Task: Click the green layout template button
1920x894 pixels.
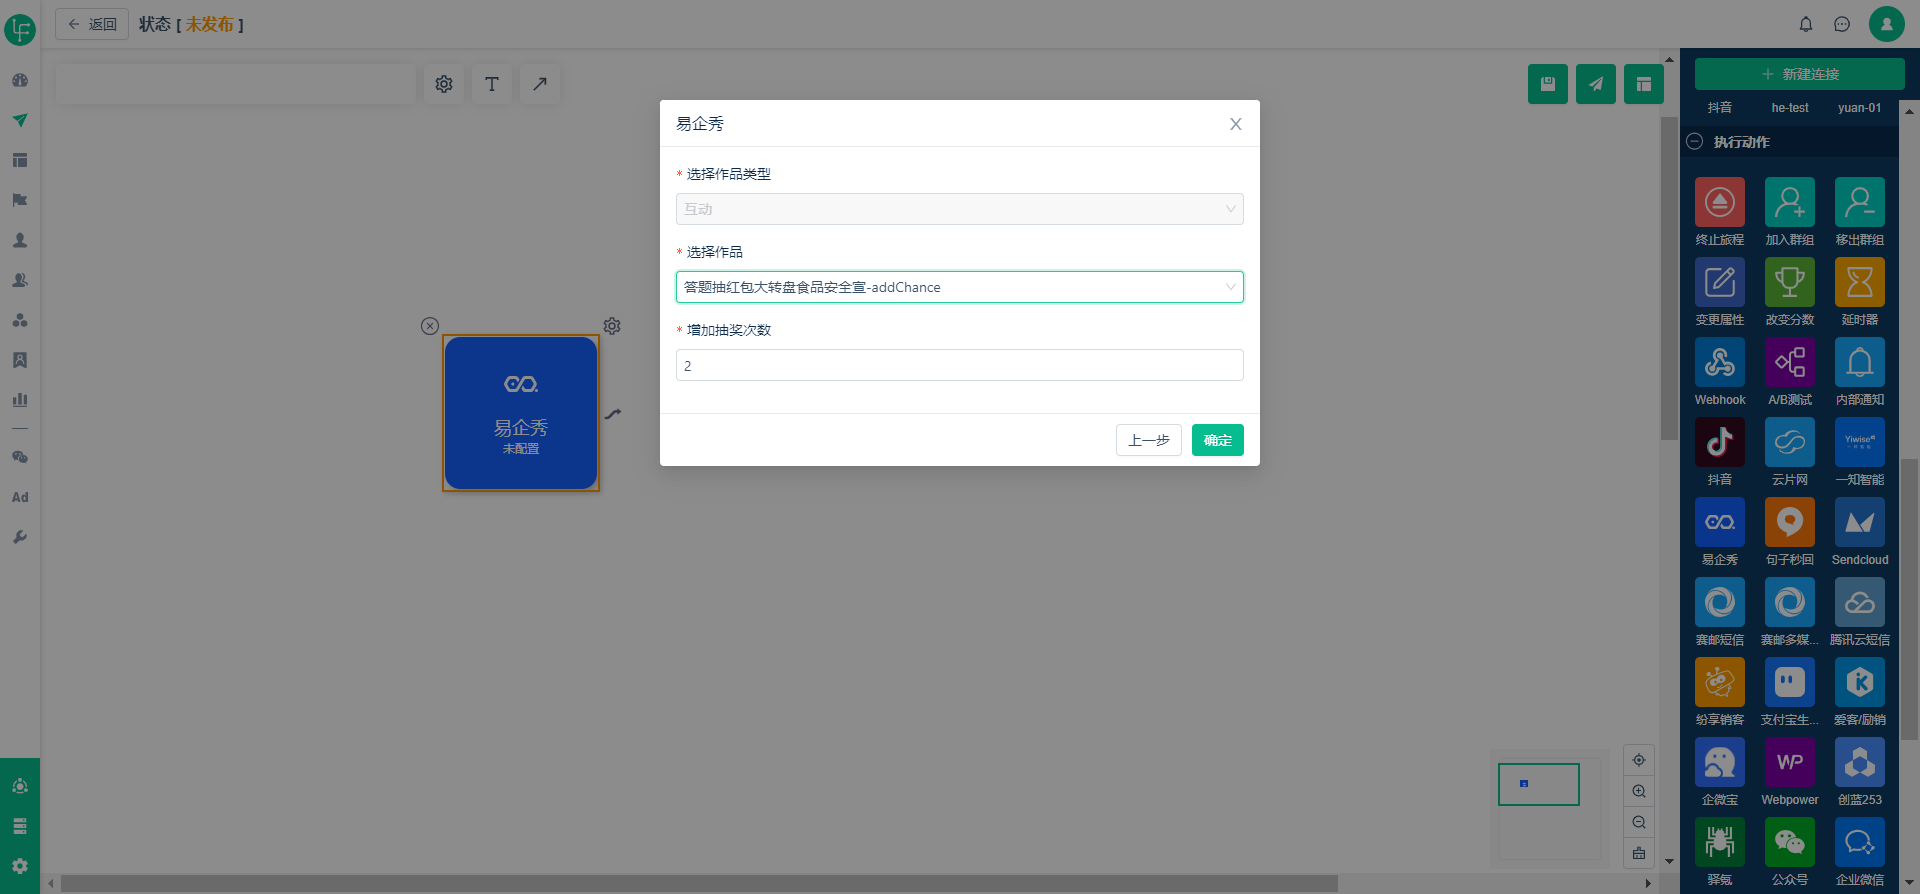Action: (x=1643, y=84)
